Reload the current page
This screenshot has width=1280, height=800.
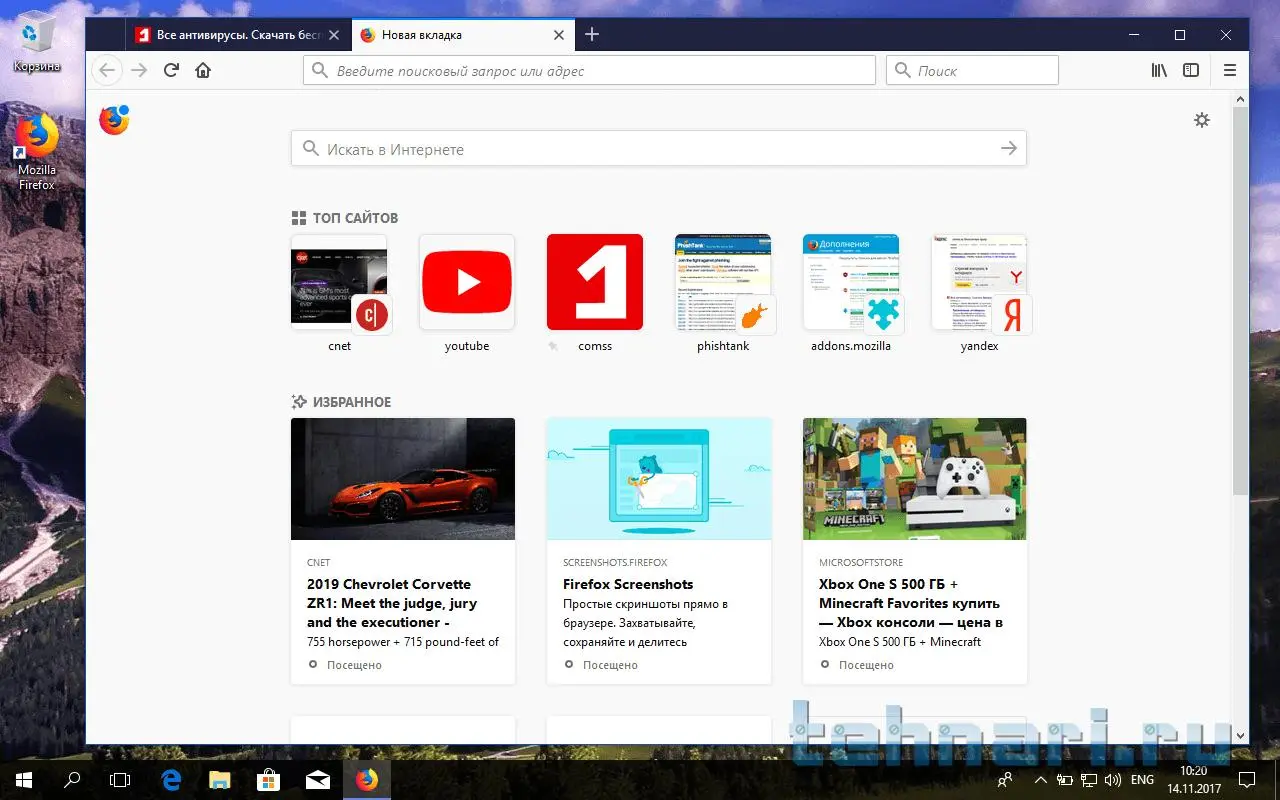pos(171,70)
